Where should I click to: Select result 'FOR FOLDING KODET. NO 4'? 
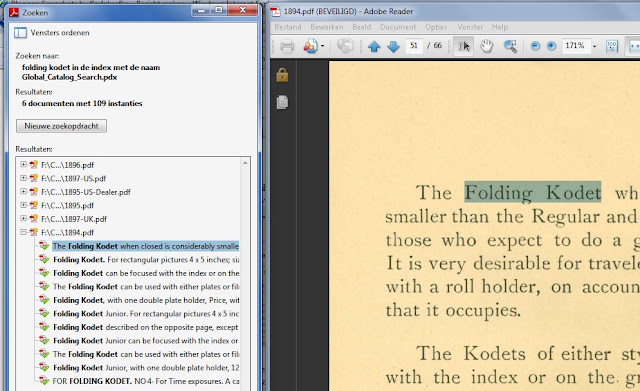146,381
